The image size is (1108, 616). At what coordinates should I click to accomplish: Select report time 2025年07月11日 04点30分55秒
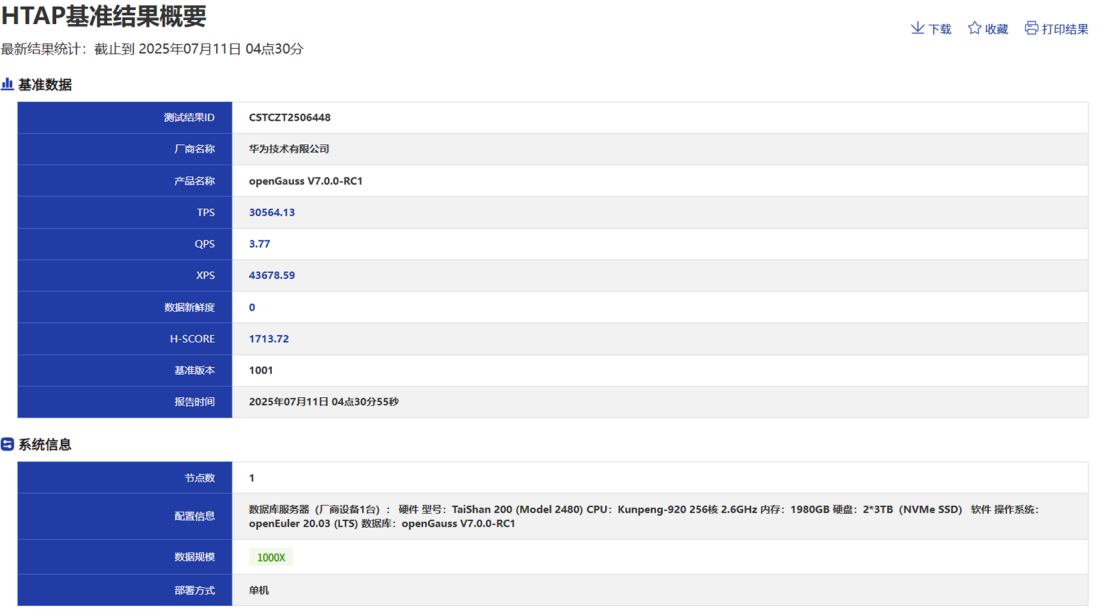[x=323, y=402]
